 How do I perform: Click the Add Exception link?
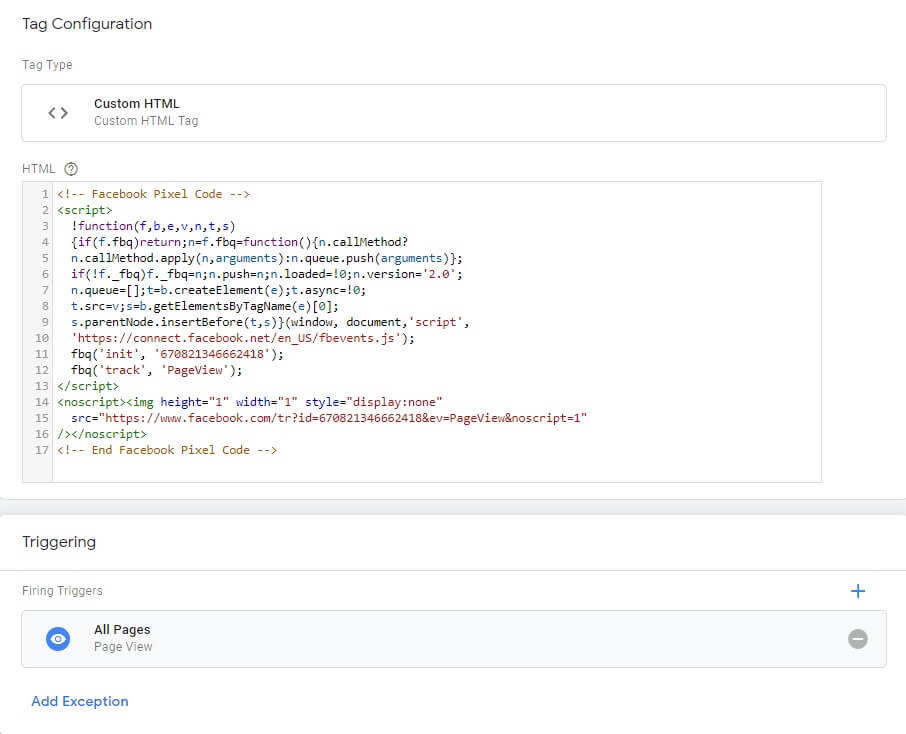80,701
